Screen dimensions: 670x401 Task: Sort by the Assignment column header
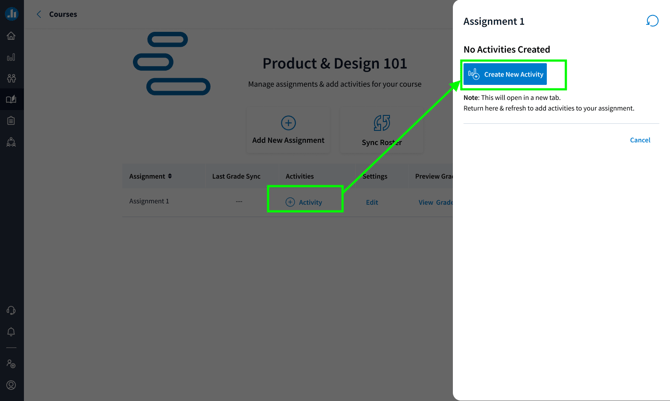150,176
